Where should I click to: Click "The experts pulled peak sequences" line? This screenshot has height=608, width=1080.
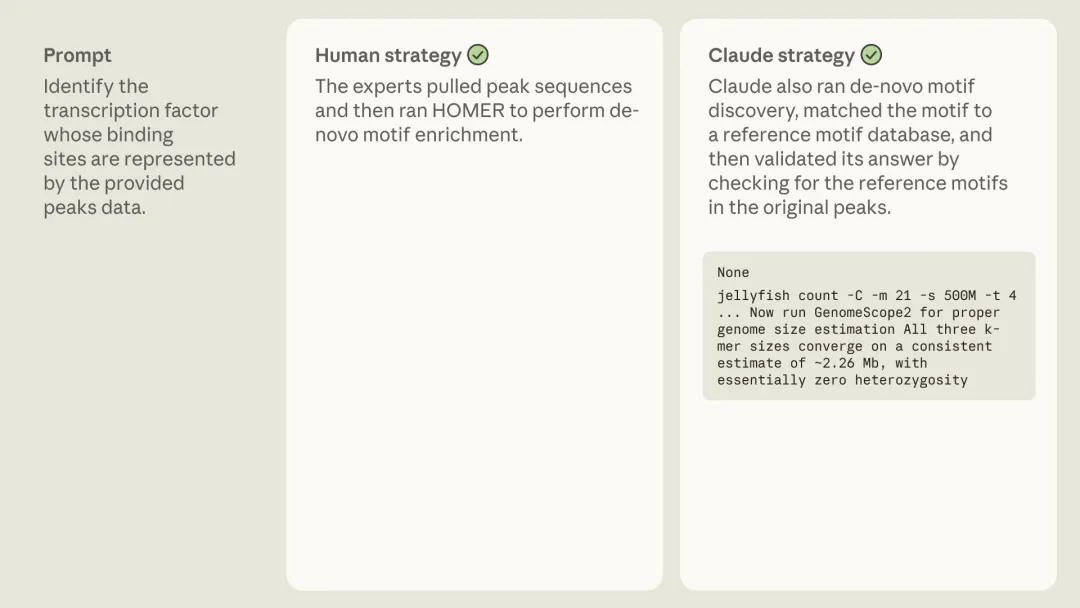(x=473, y=87)
